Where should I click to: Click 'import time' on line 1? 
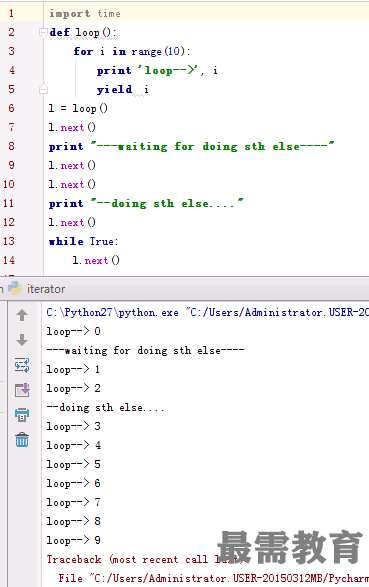tap(85, 13)
